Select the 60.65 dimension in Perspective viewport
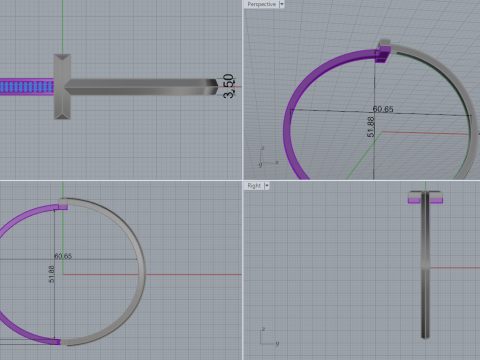Screen dimensions: 480x360 (383, 109)
